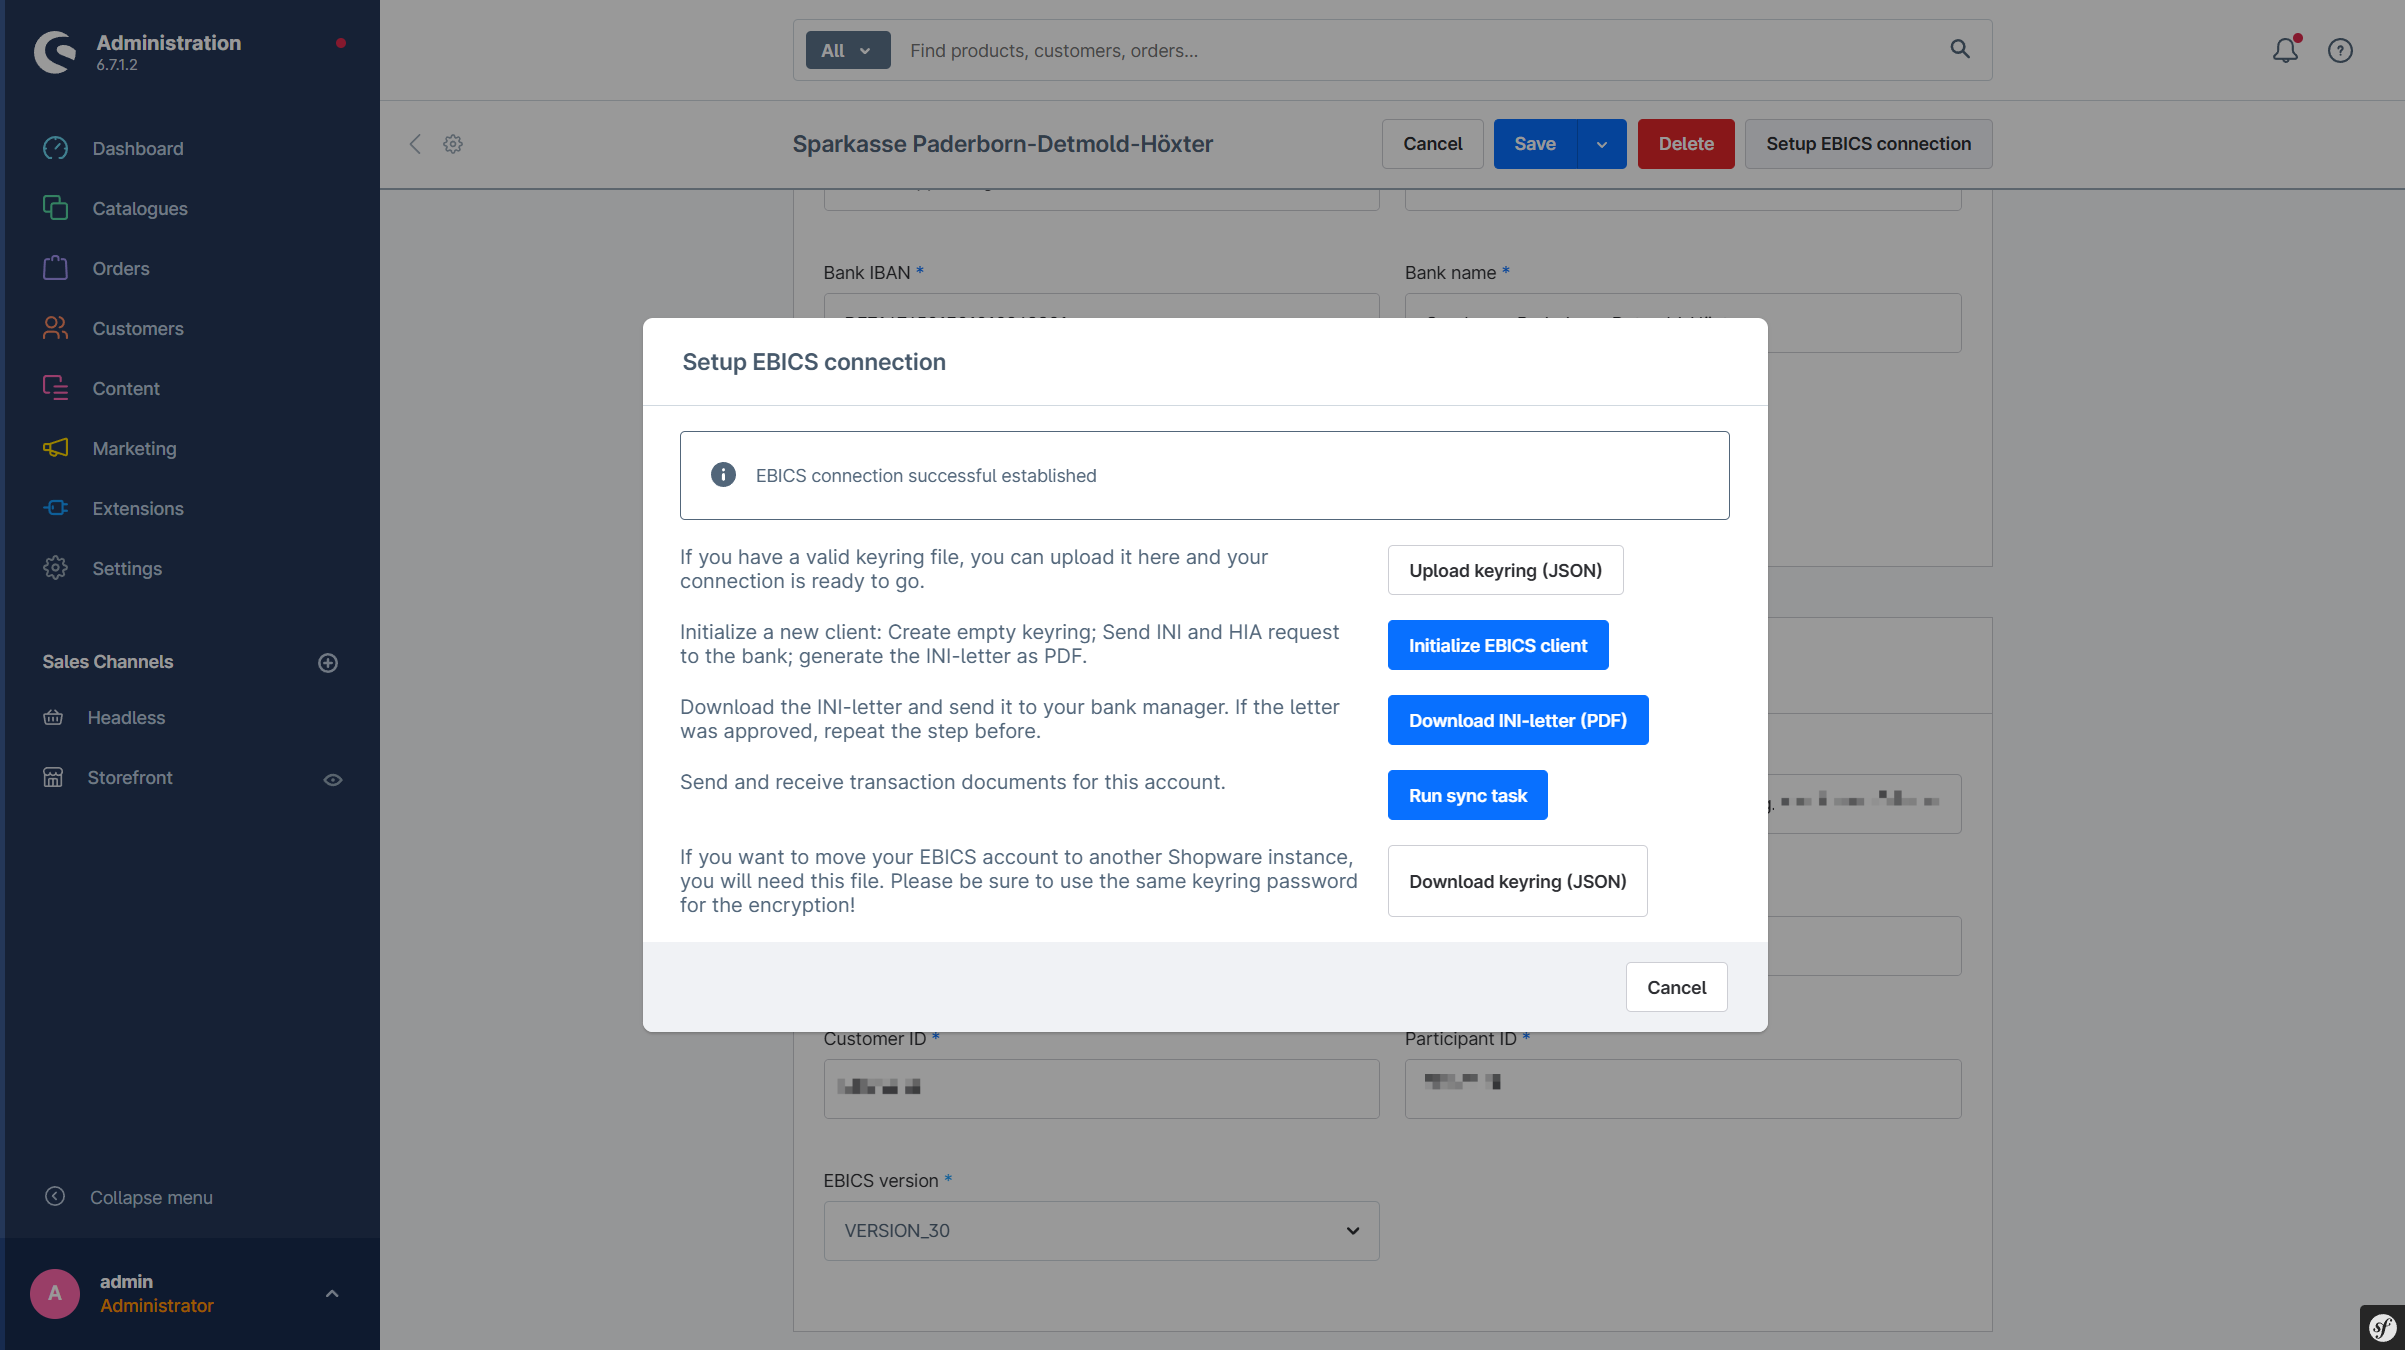Image resolution: width=2405 pixels, height=1350 pixels.
Task: Open the All search filter dropdown
Action: click(x=847, y=51)
